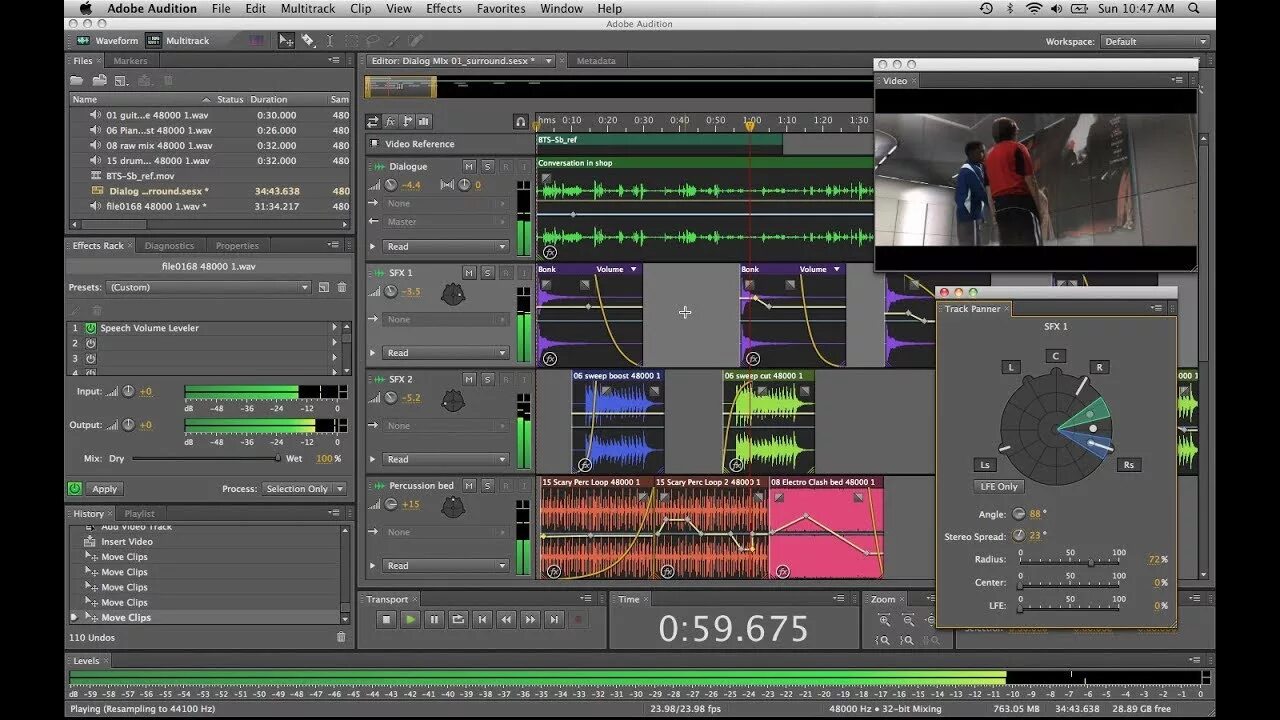Switch to the Playlist tab

coord(139,513)
